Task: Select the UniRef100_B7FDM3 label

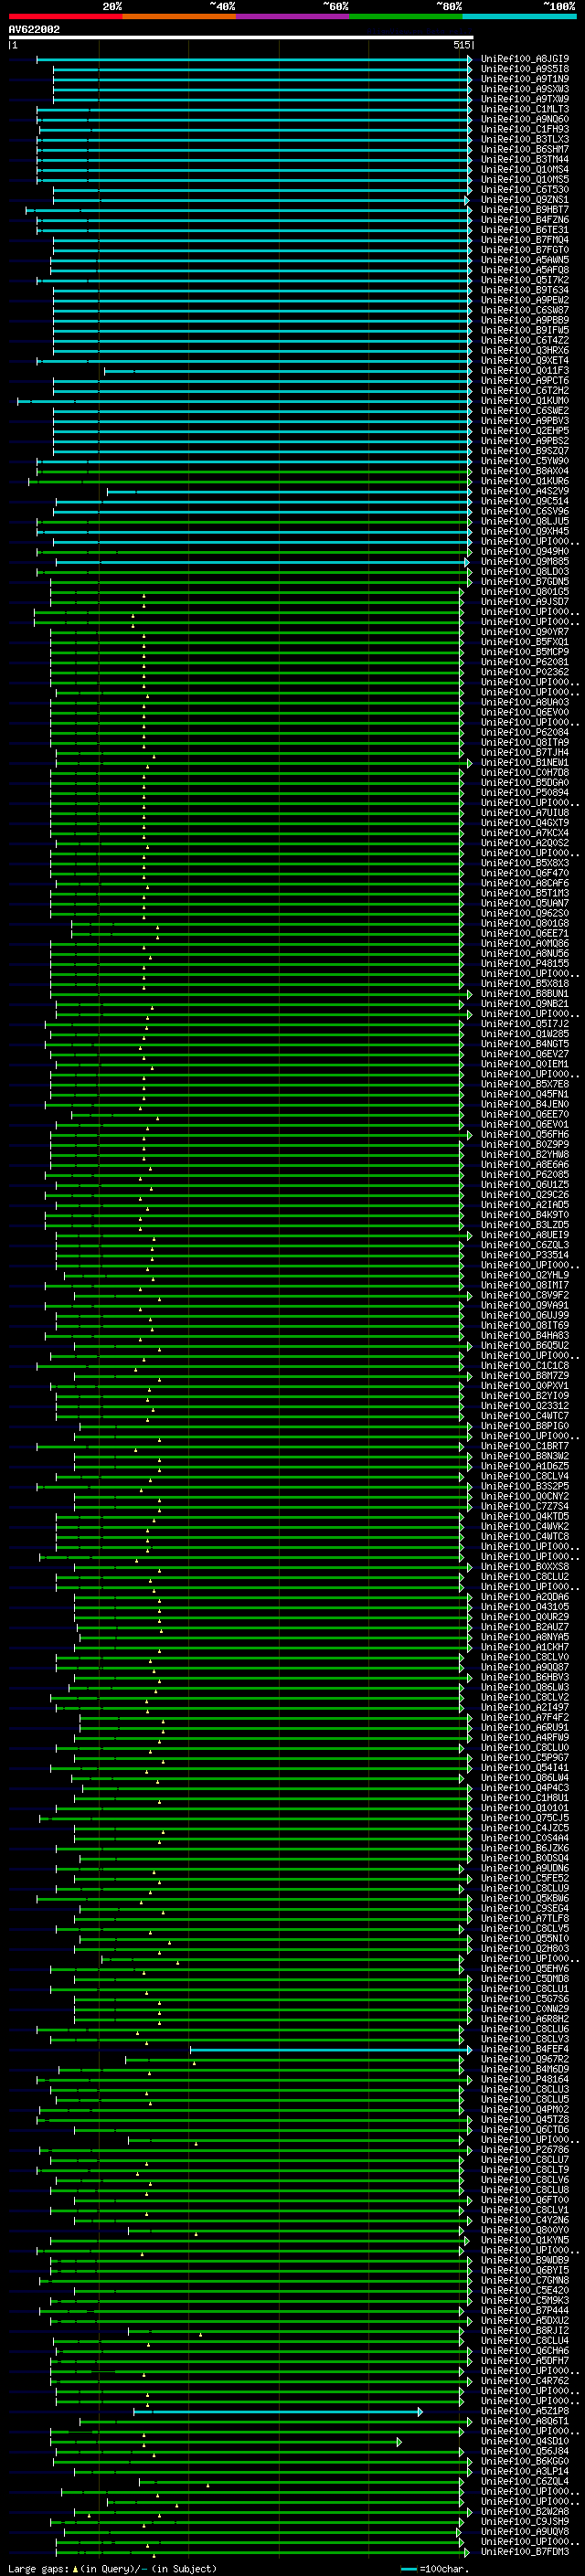Action: (x=525, y=2552)
